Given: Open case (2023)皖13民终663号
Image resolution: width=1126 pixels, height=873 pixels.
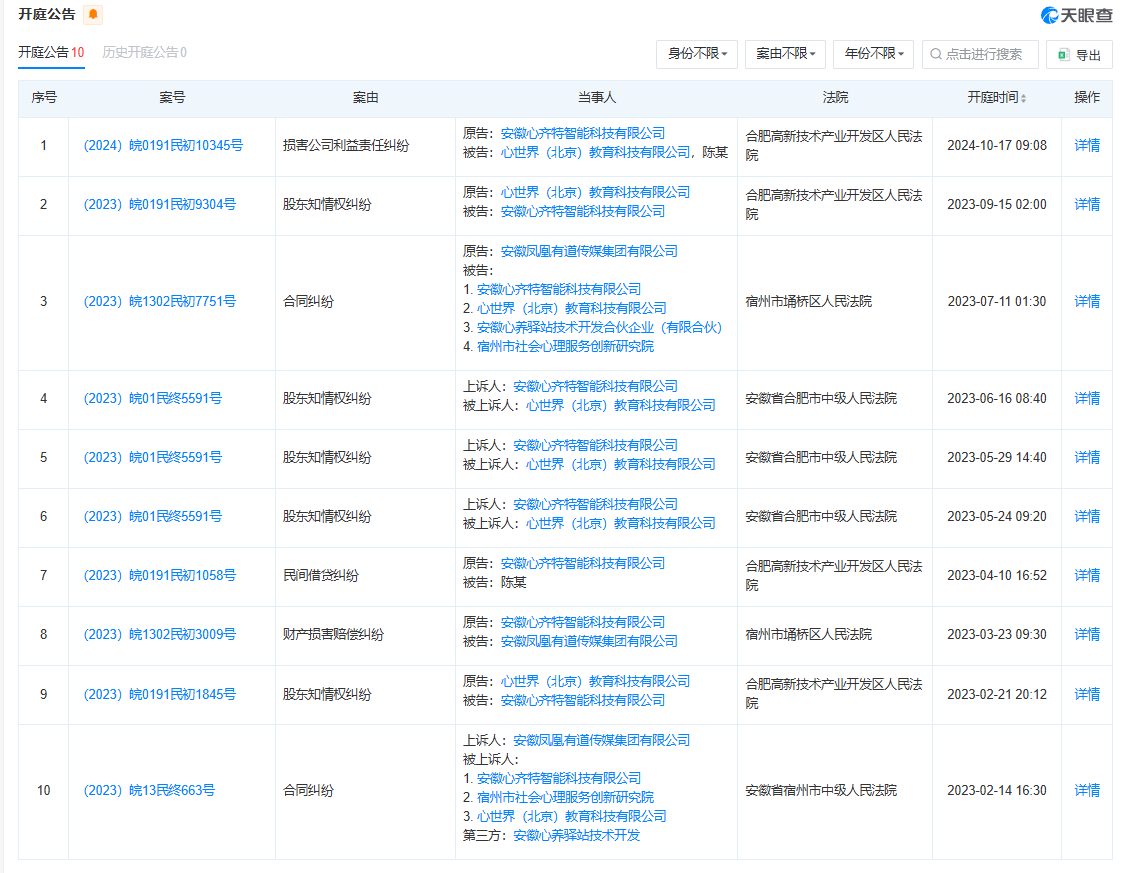Looking at the screenshot, I should point(149,790).
